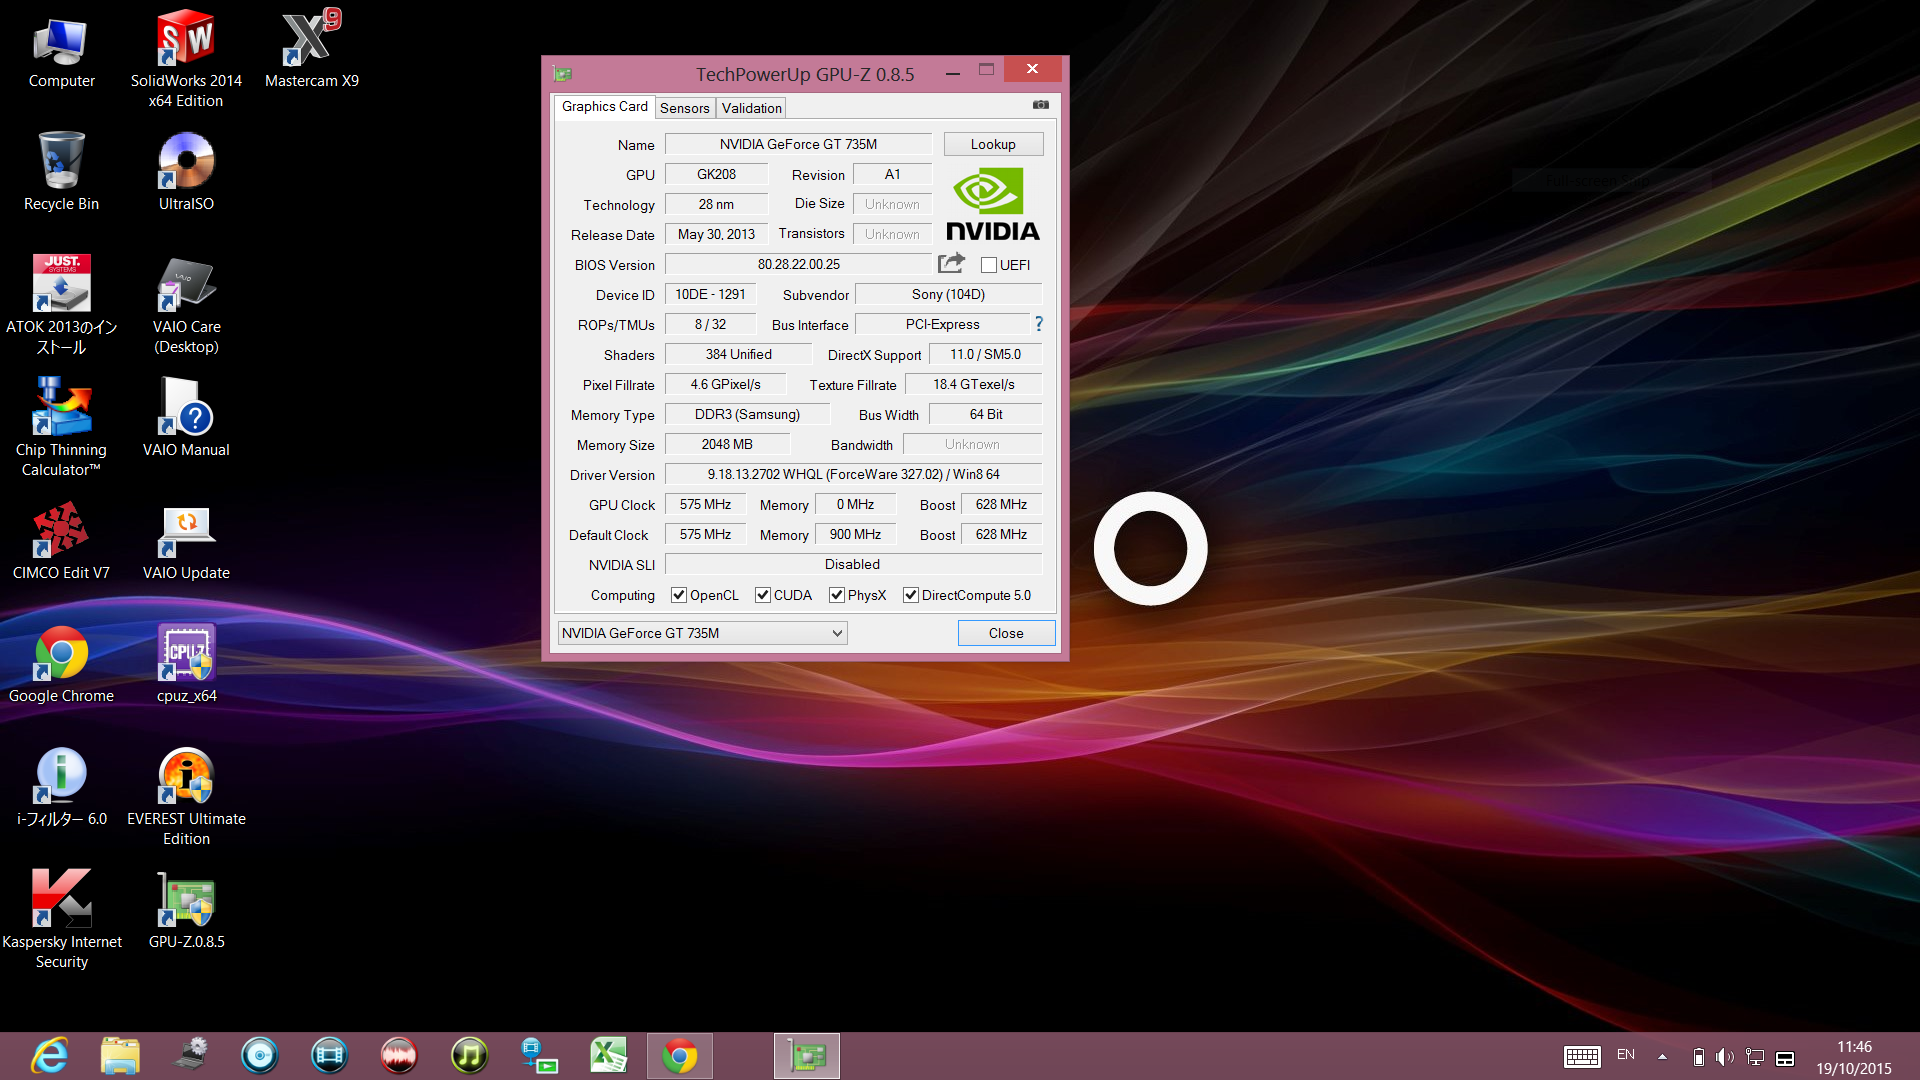Select the Mastercam X9 desktop shortcut
The height and width of the screenshot is (1080, 1920).
click(311, 50)
